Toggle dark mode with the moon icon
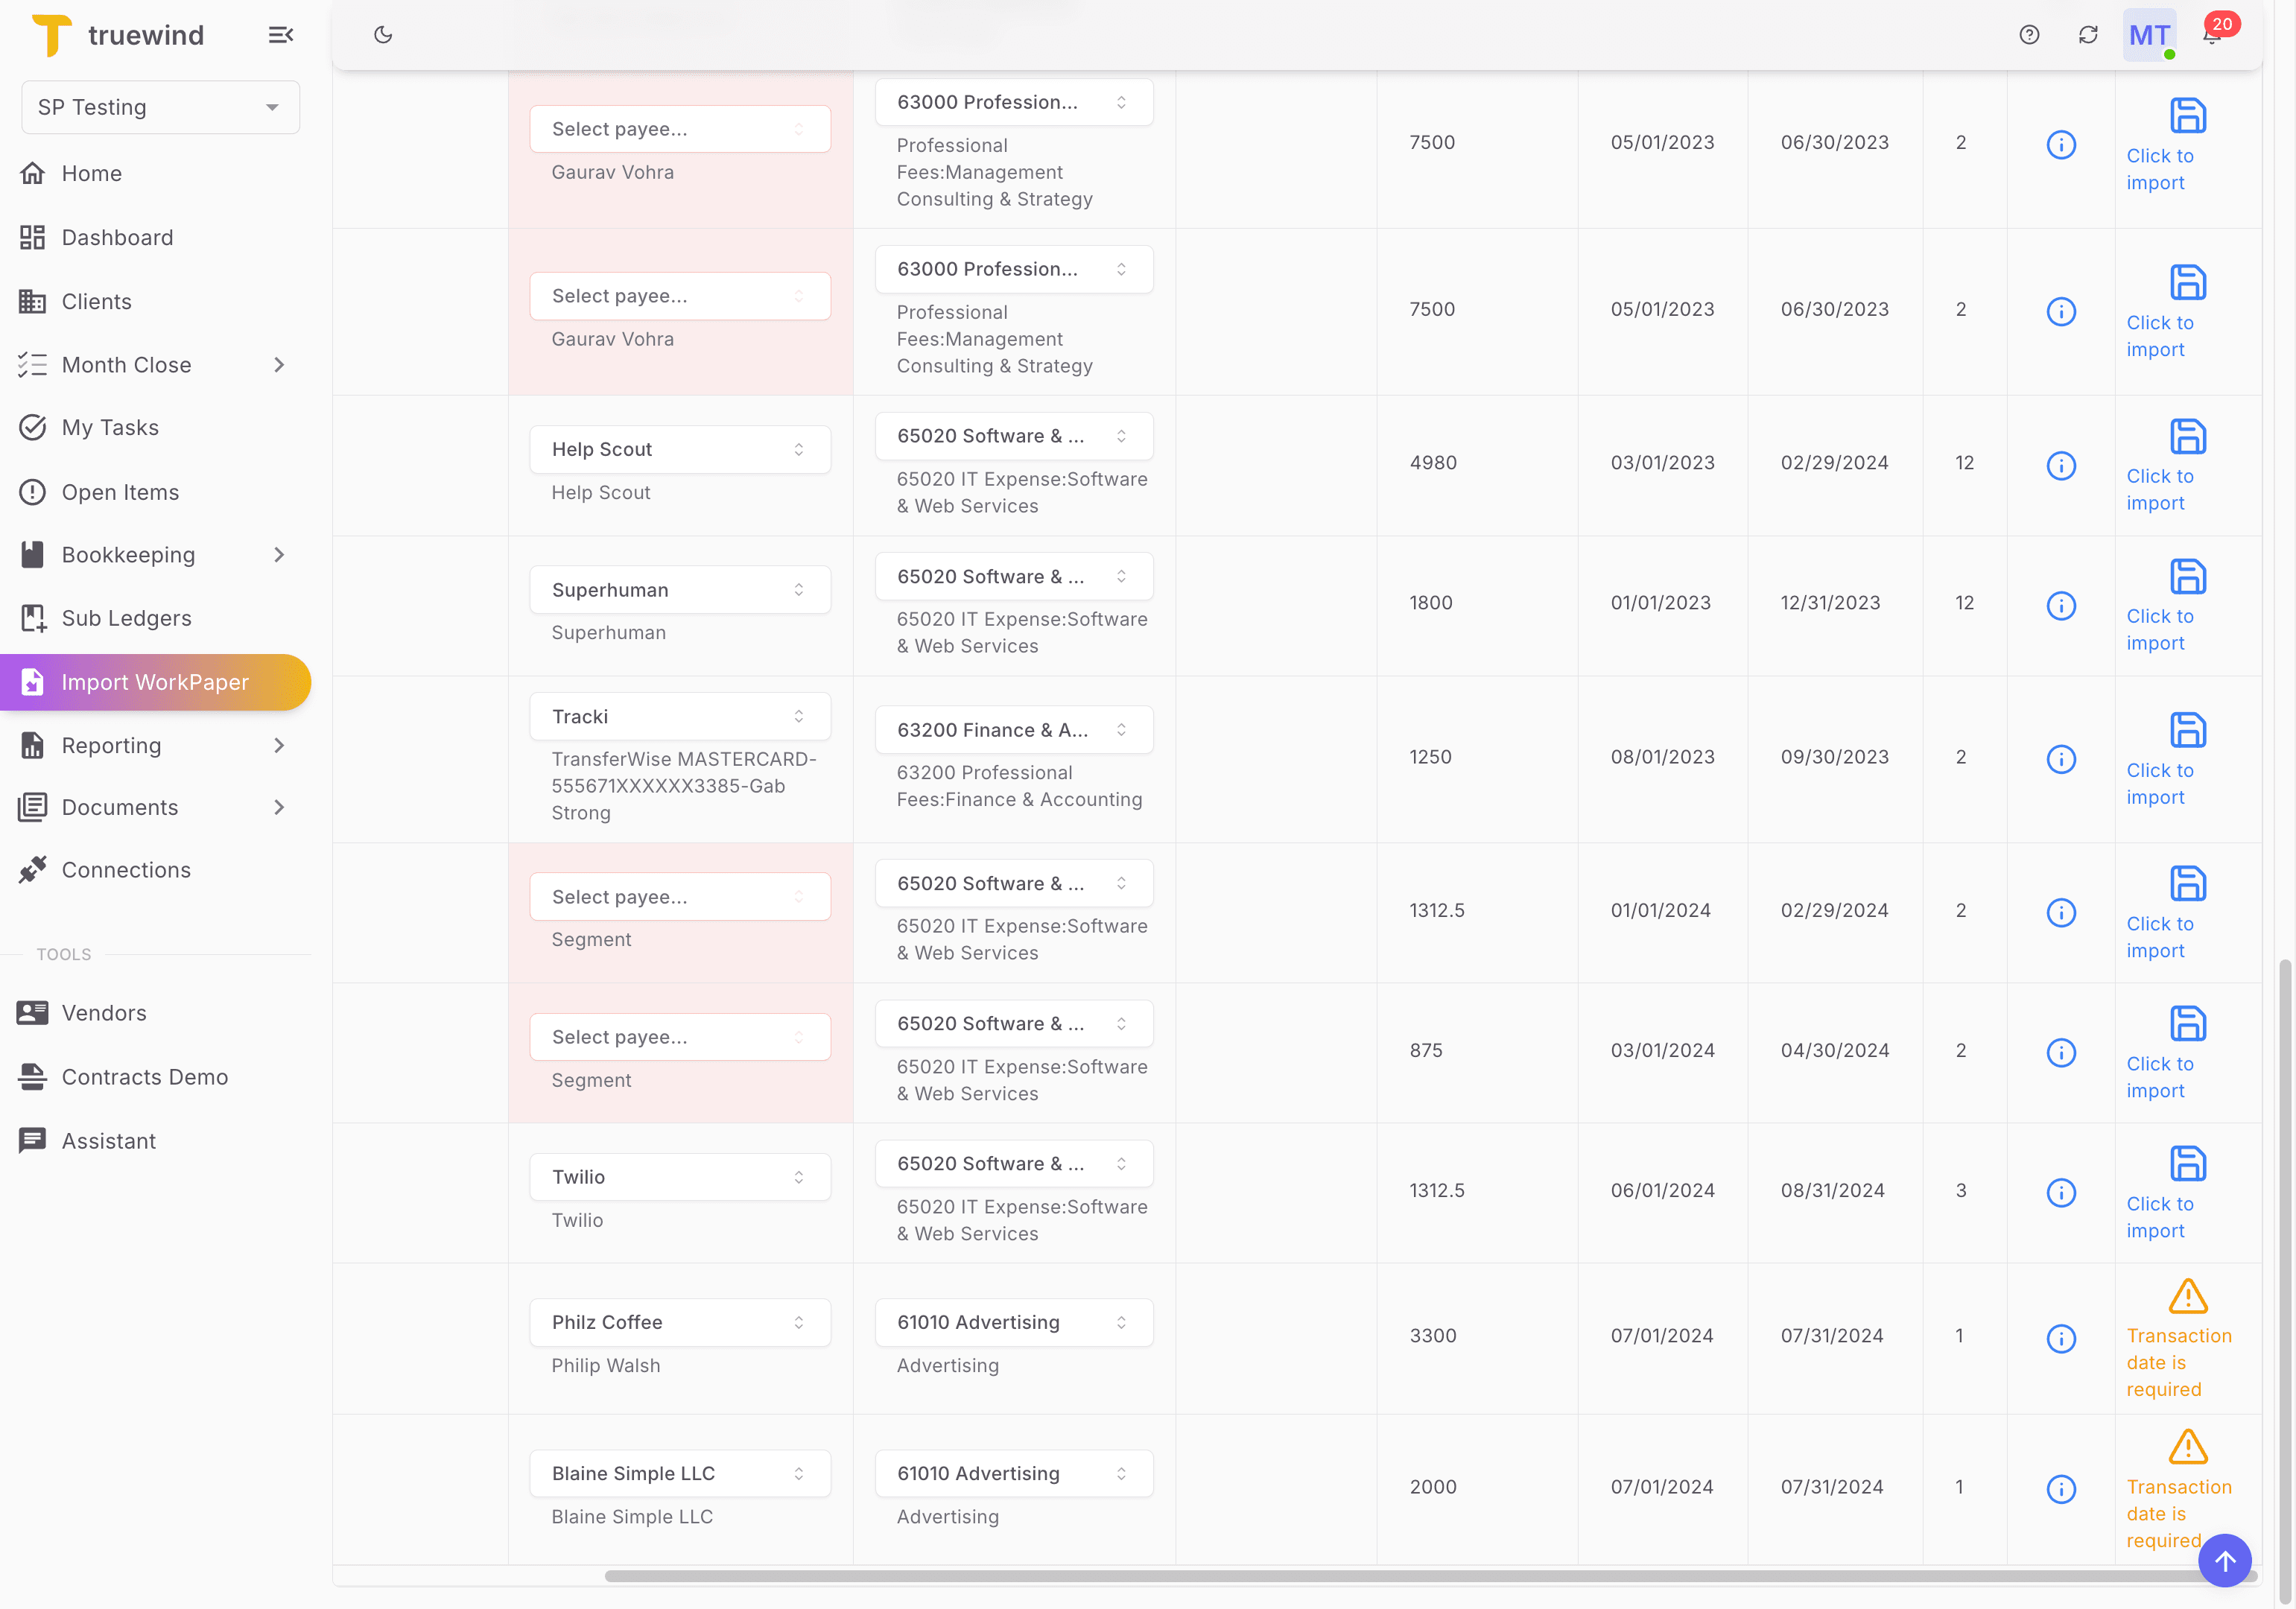2296x1609 pixels. click(x=383, y=34)
